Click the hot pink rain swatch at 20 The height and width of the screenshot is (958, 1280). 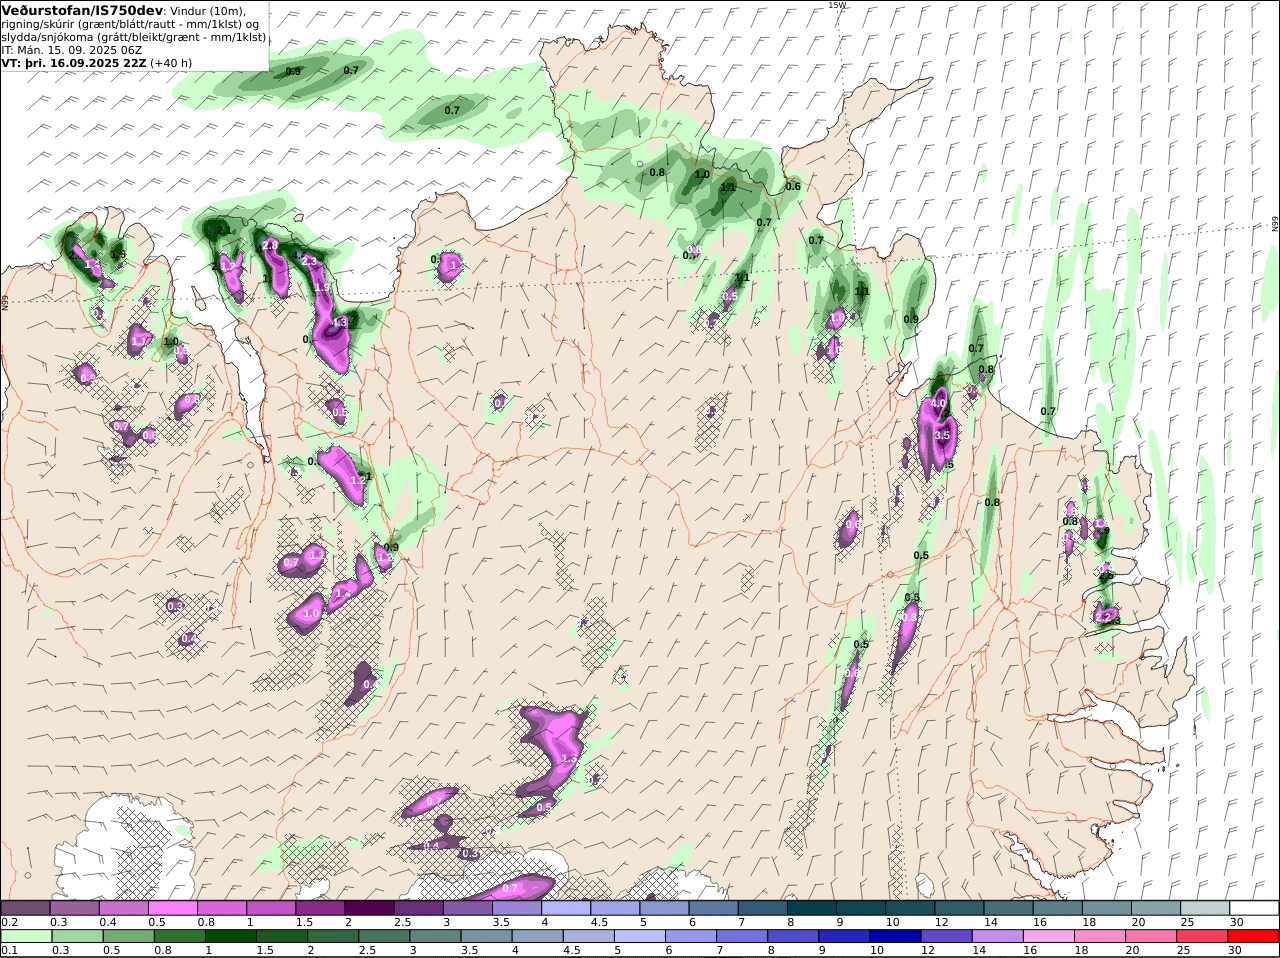[1152, 936]
